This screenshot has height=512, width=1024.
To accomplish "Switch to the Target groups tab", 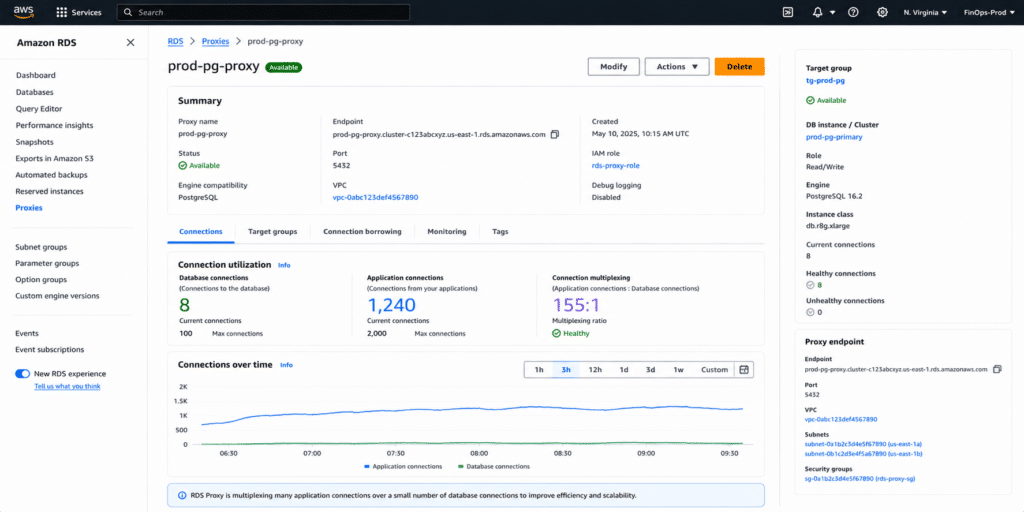I will [x=272, y=232].
